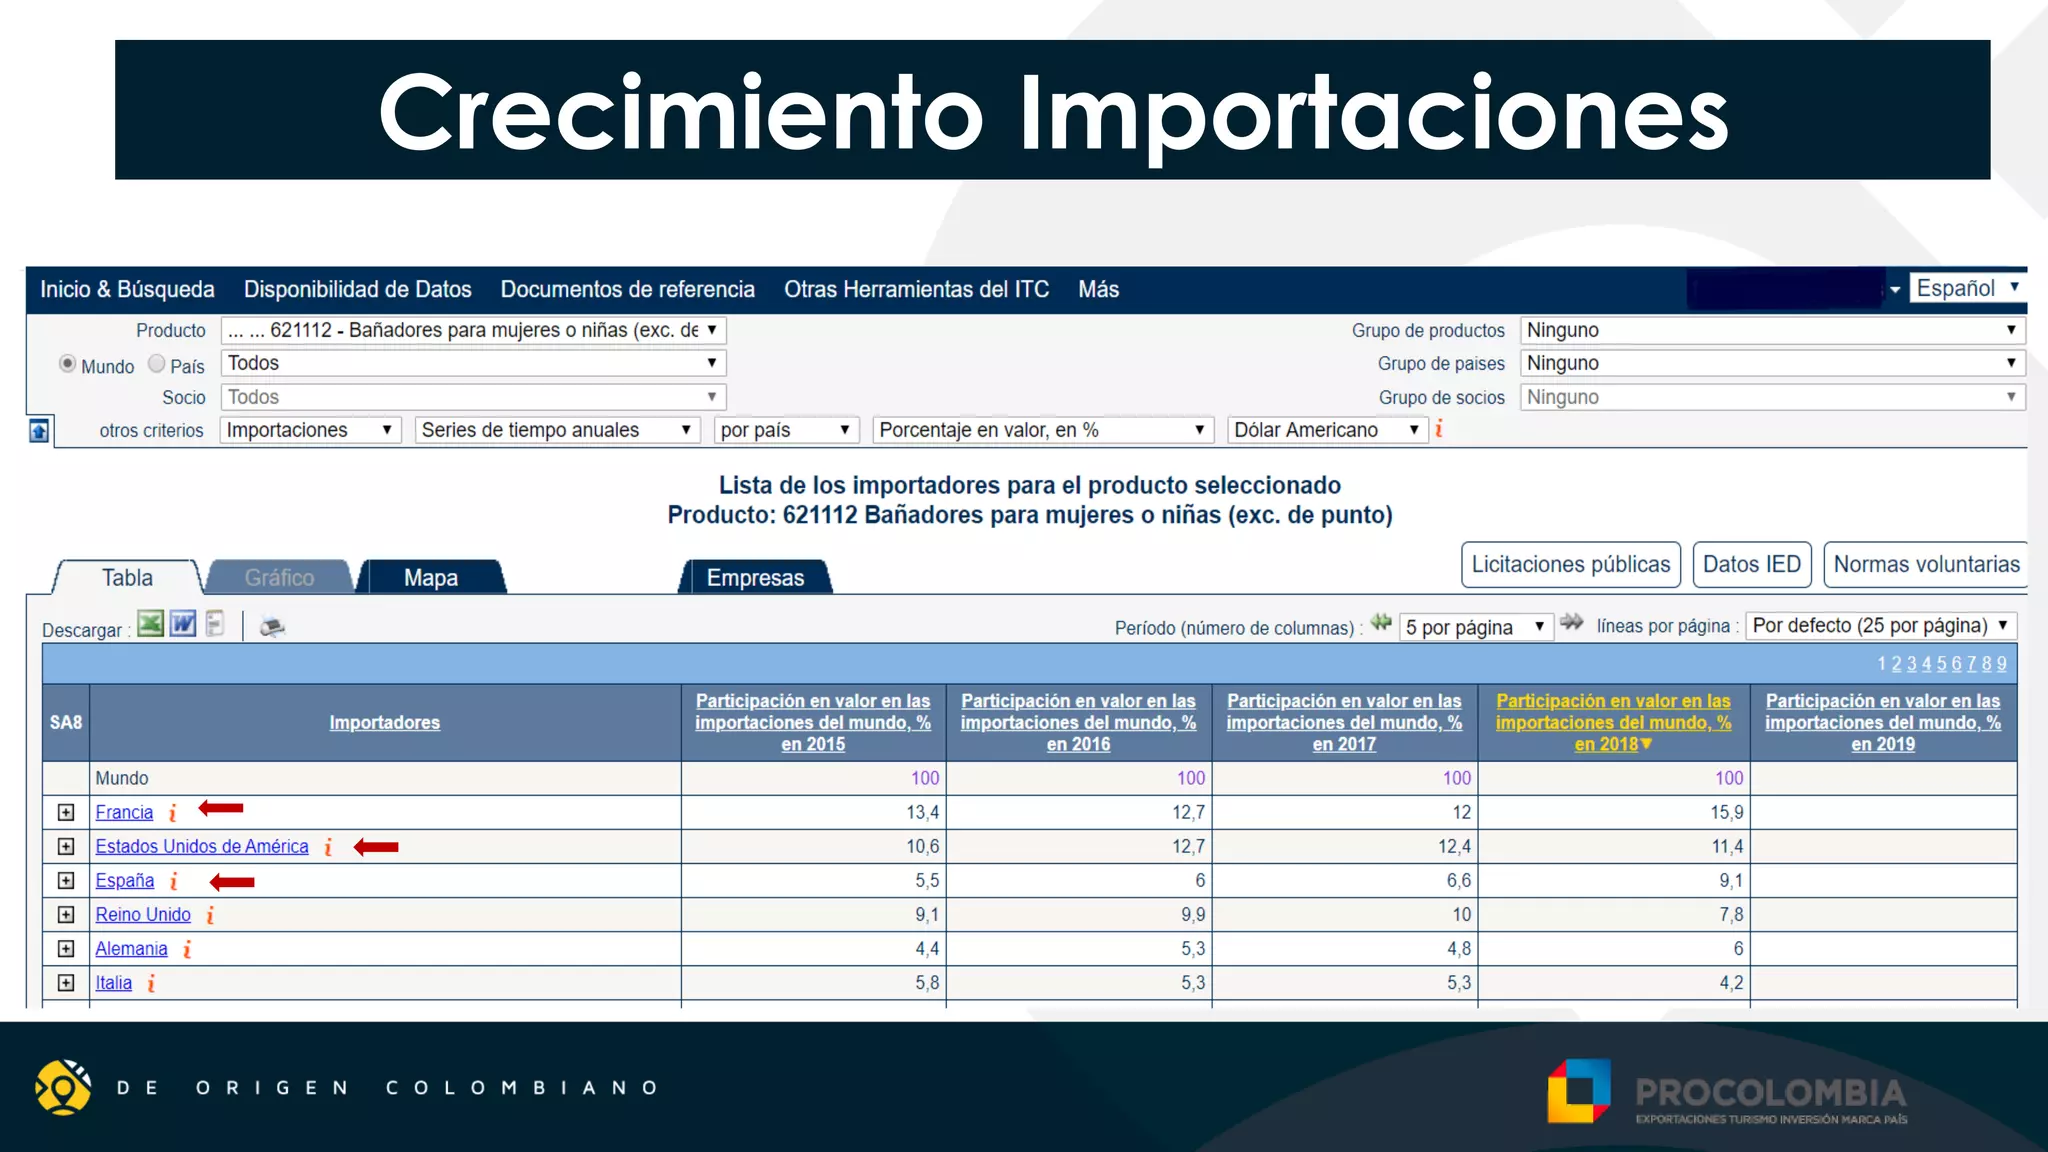Open the Italia country link
Image resolution: width=2048 pixels, height=1152 pixels.
[113, 983]
